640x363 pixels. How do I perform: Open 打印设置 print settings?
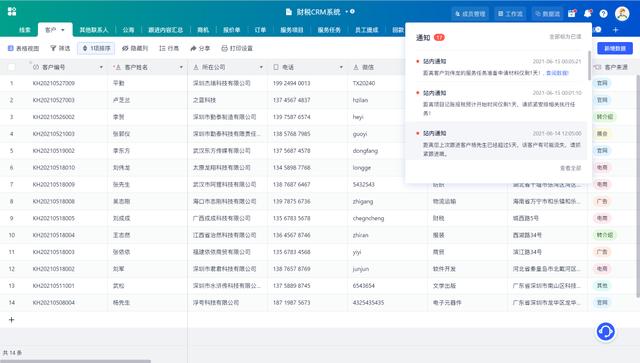point(237,48)
